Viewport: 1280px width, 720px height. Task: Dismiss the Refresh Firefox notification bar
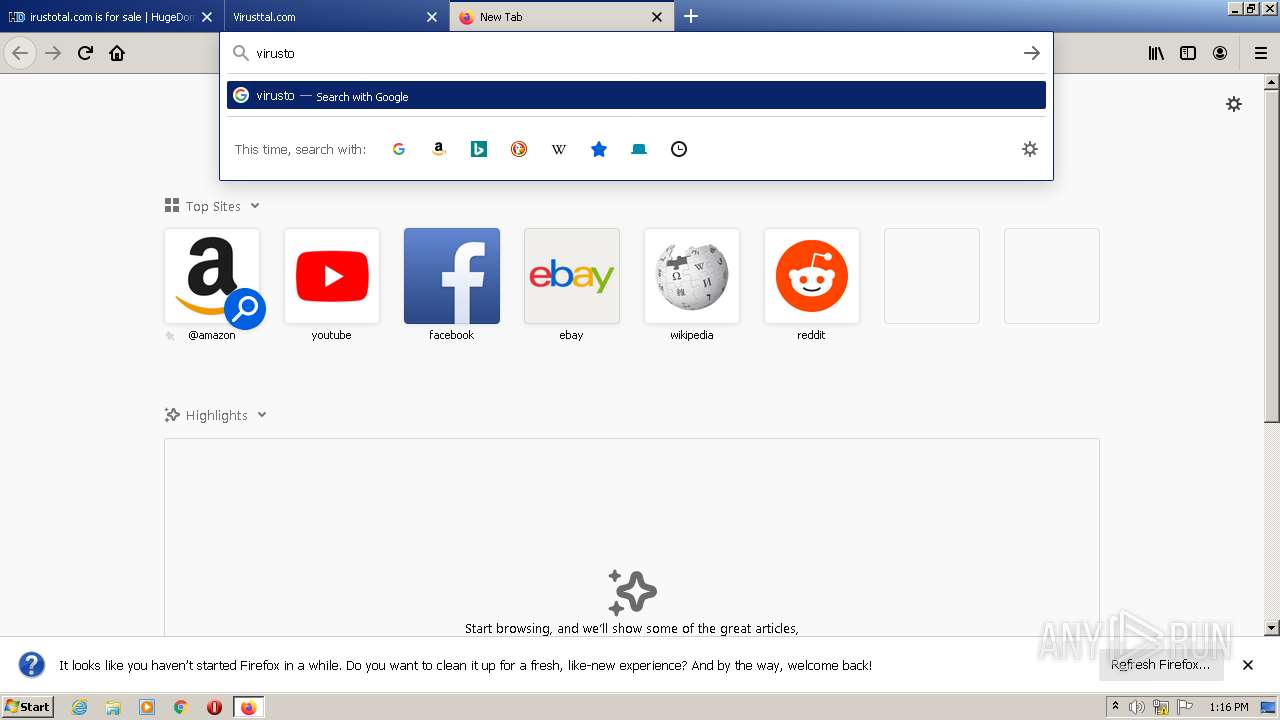pos(1248,665)
